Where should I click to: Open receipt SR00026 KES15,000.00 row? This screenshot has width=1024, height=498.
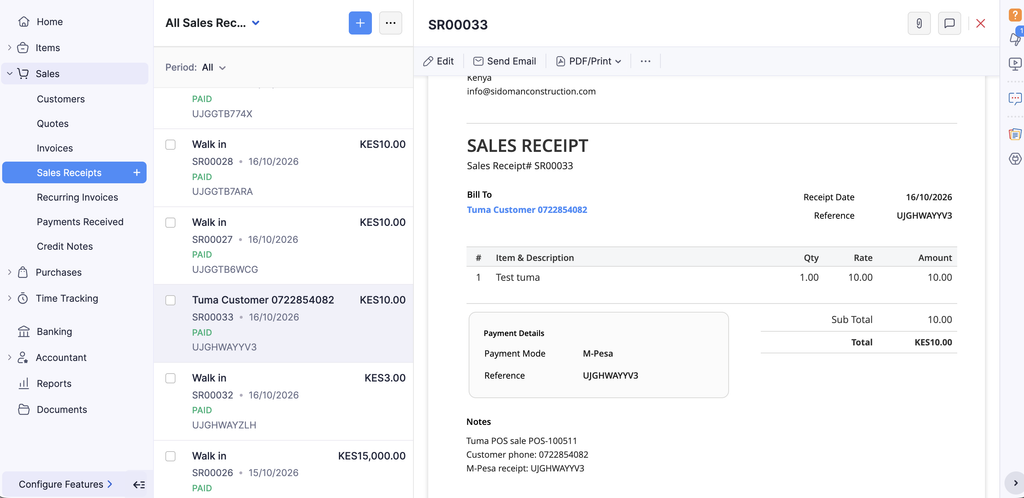click(x=283, y=469)
